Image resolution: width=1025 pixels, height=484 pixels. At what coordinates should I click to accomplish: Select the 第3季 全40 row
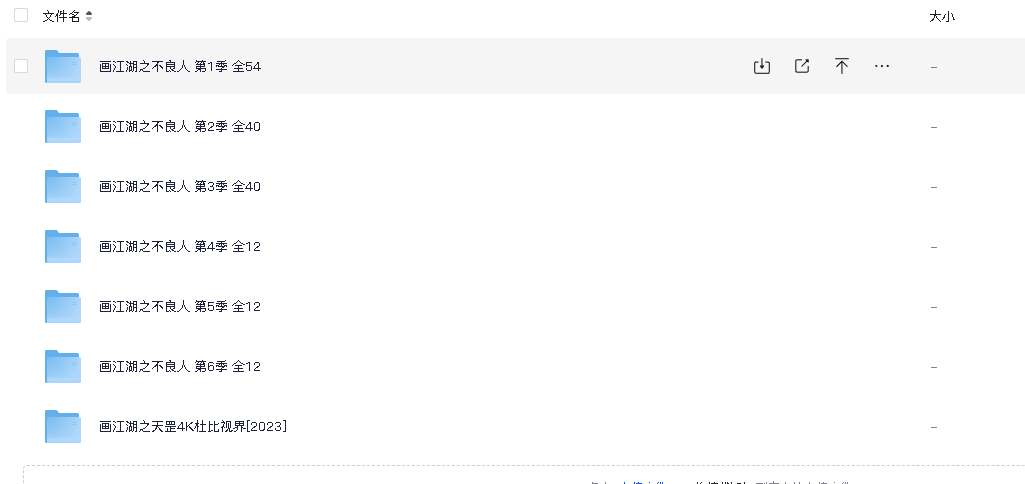pos(515,186)
